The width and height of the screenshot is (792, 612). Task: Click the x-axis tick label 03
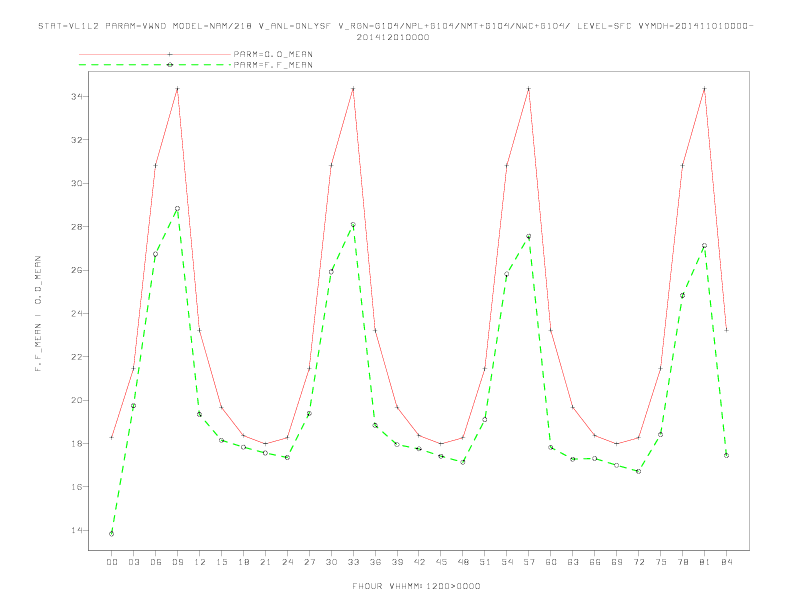133,562
